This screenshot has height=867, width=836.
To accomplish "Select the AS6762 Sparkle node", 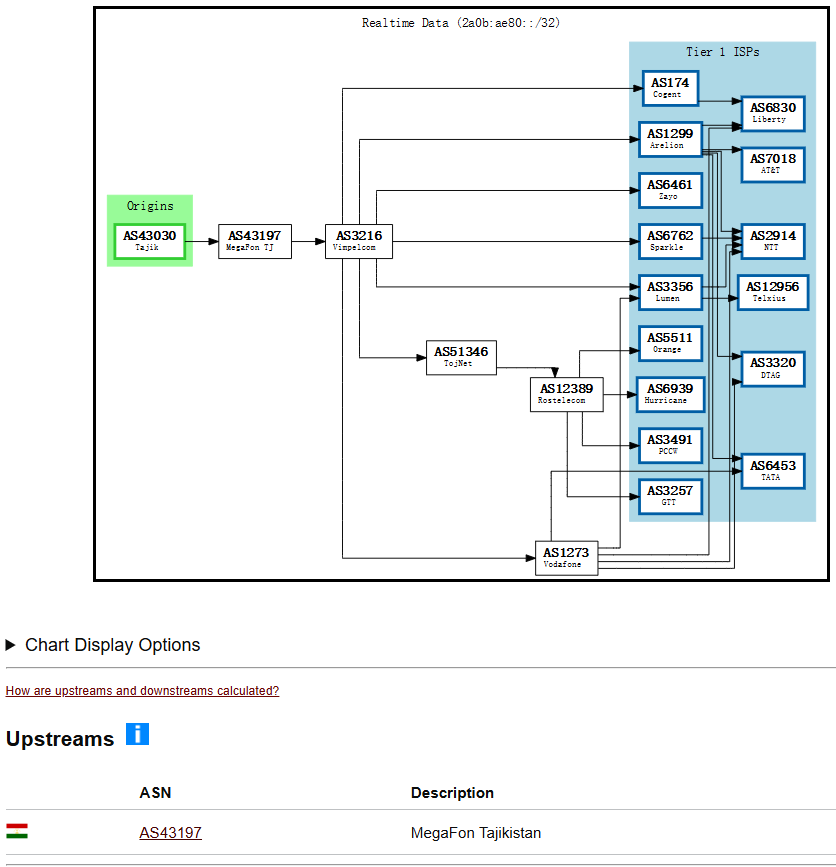I will click(x=671, y=241).
